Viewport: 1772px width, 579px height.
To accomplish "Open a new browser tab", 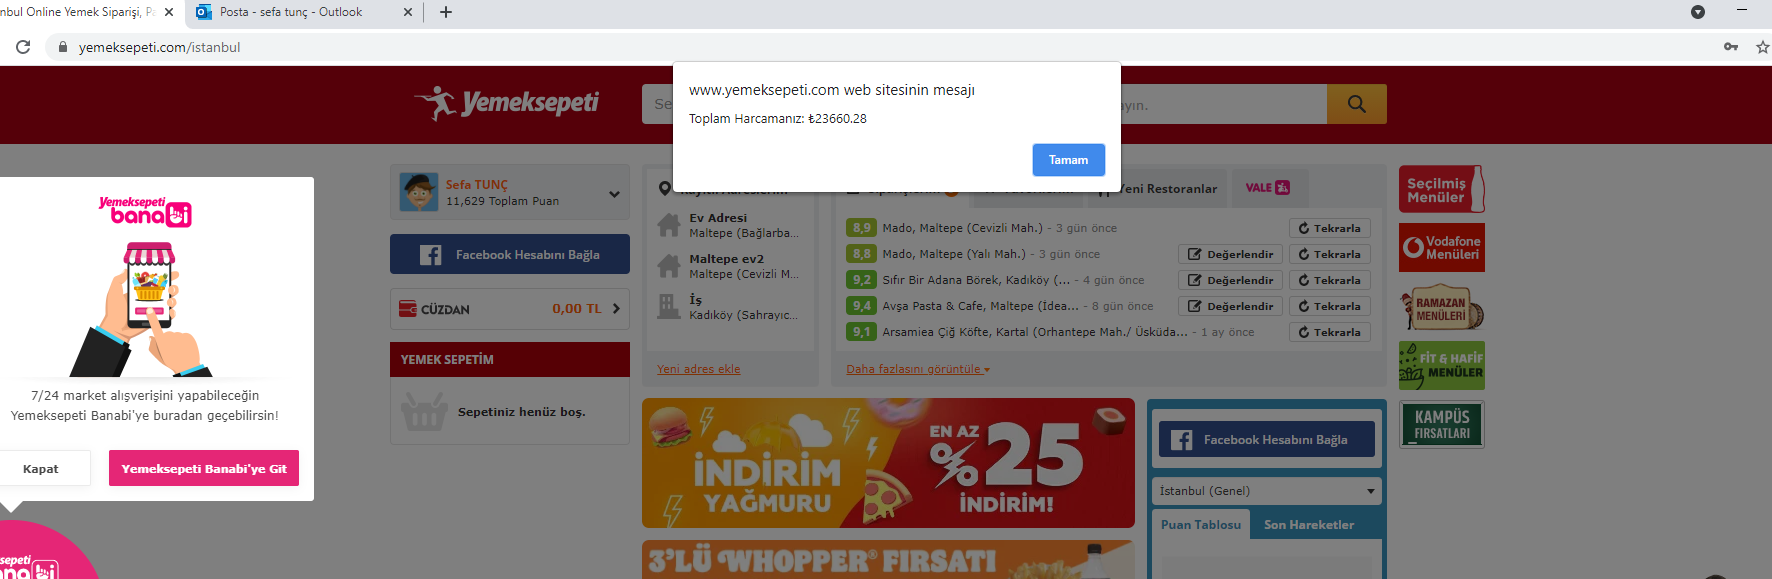I will pos(446,12).
